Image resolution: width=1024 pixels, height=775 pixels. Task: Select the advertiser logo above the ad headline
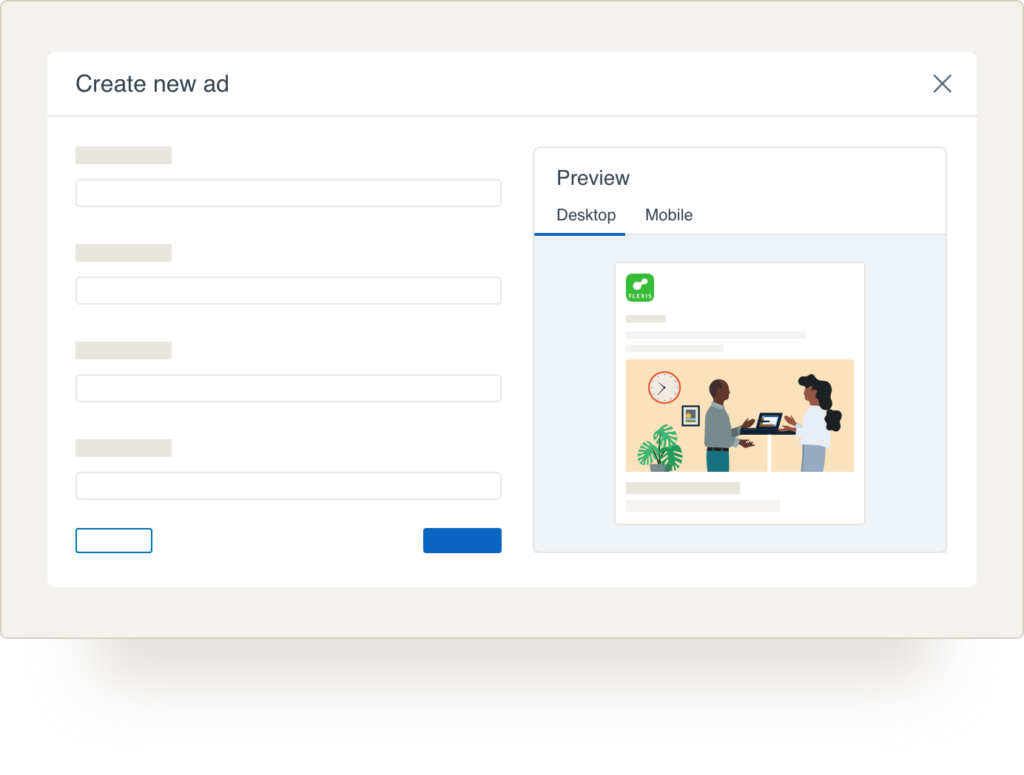tap(640, 288)
